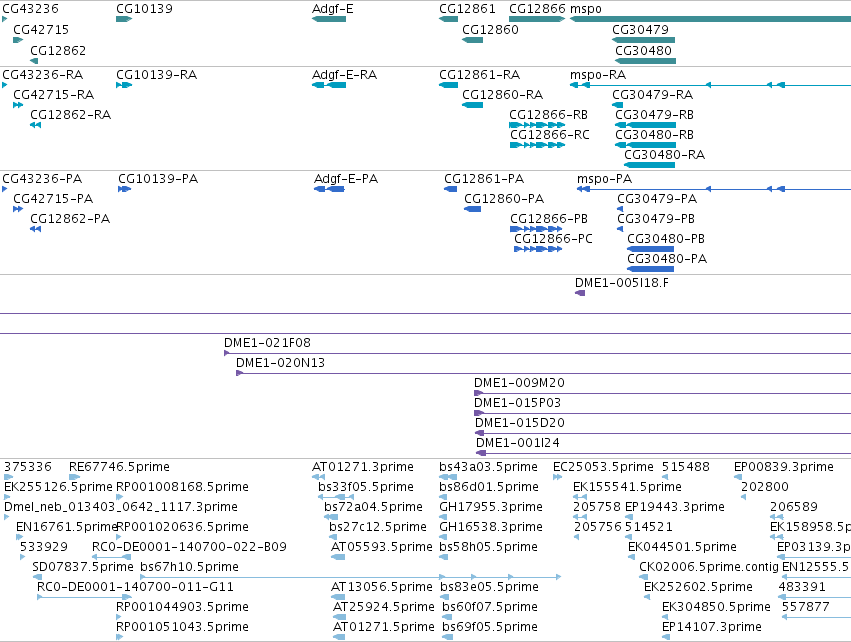
Task: Click the DME1-009M20 clone arrow glyph
Action: coord(479,393)
